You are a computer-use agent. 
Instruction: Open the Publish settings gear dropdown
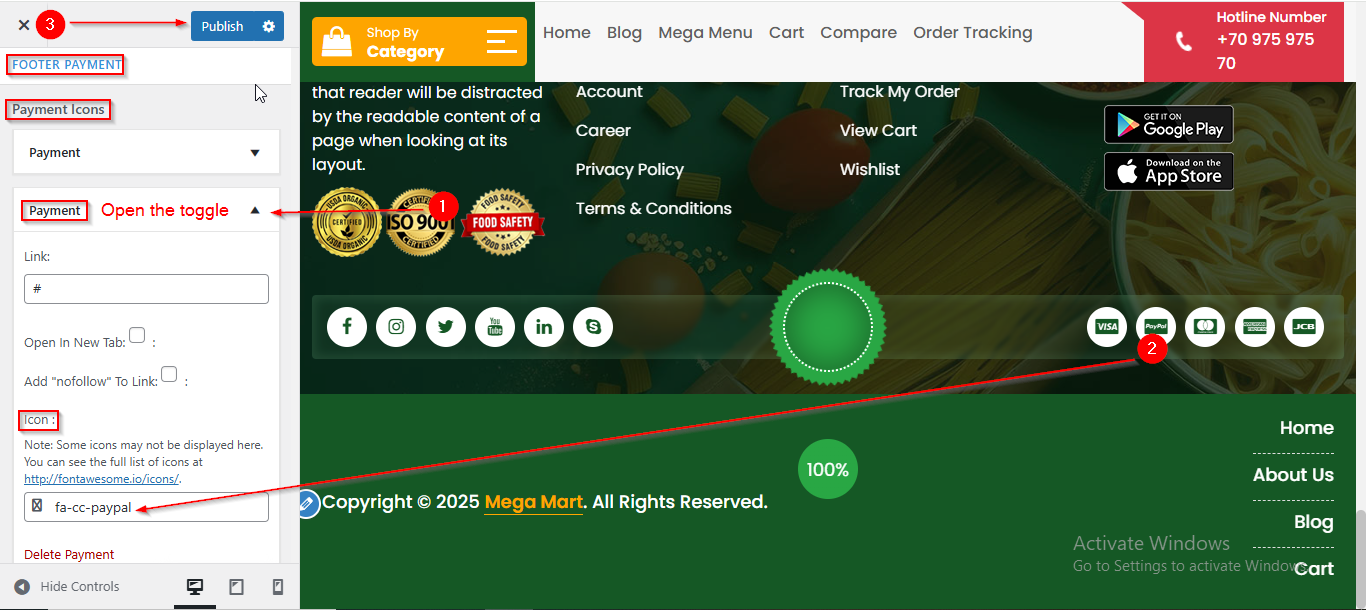268,26
